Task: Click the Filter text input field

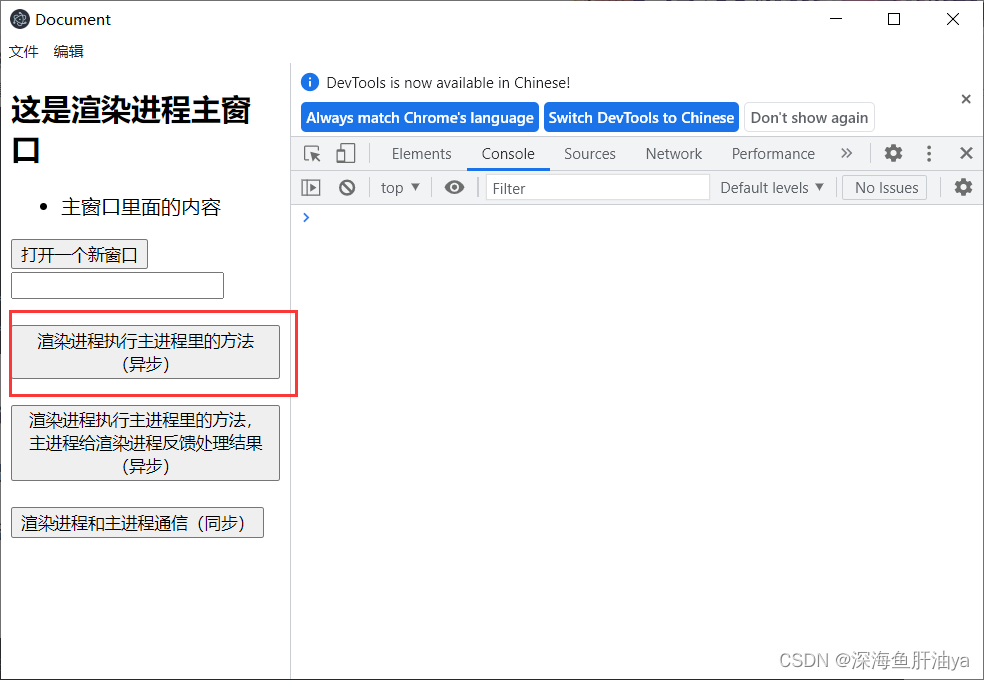Action: [597, 187]
